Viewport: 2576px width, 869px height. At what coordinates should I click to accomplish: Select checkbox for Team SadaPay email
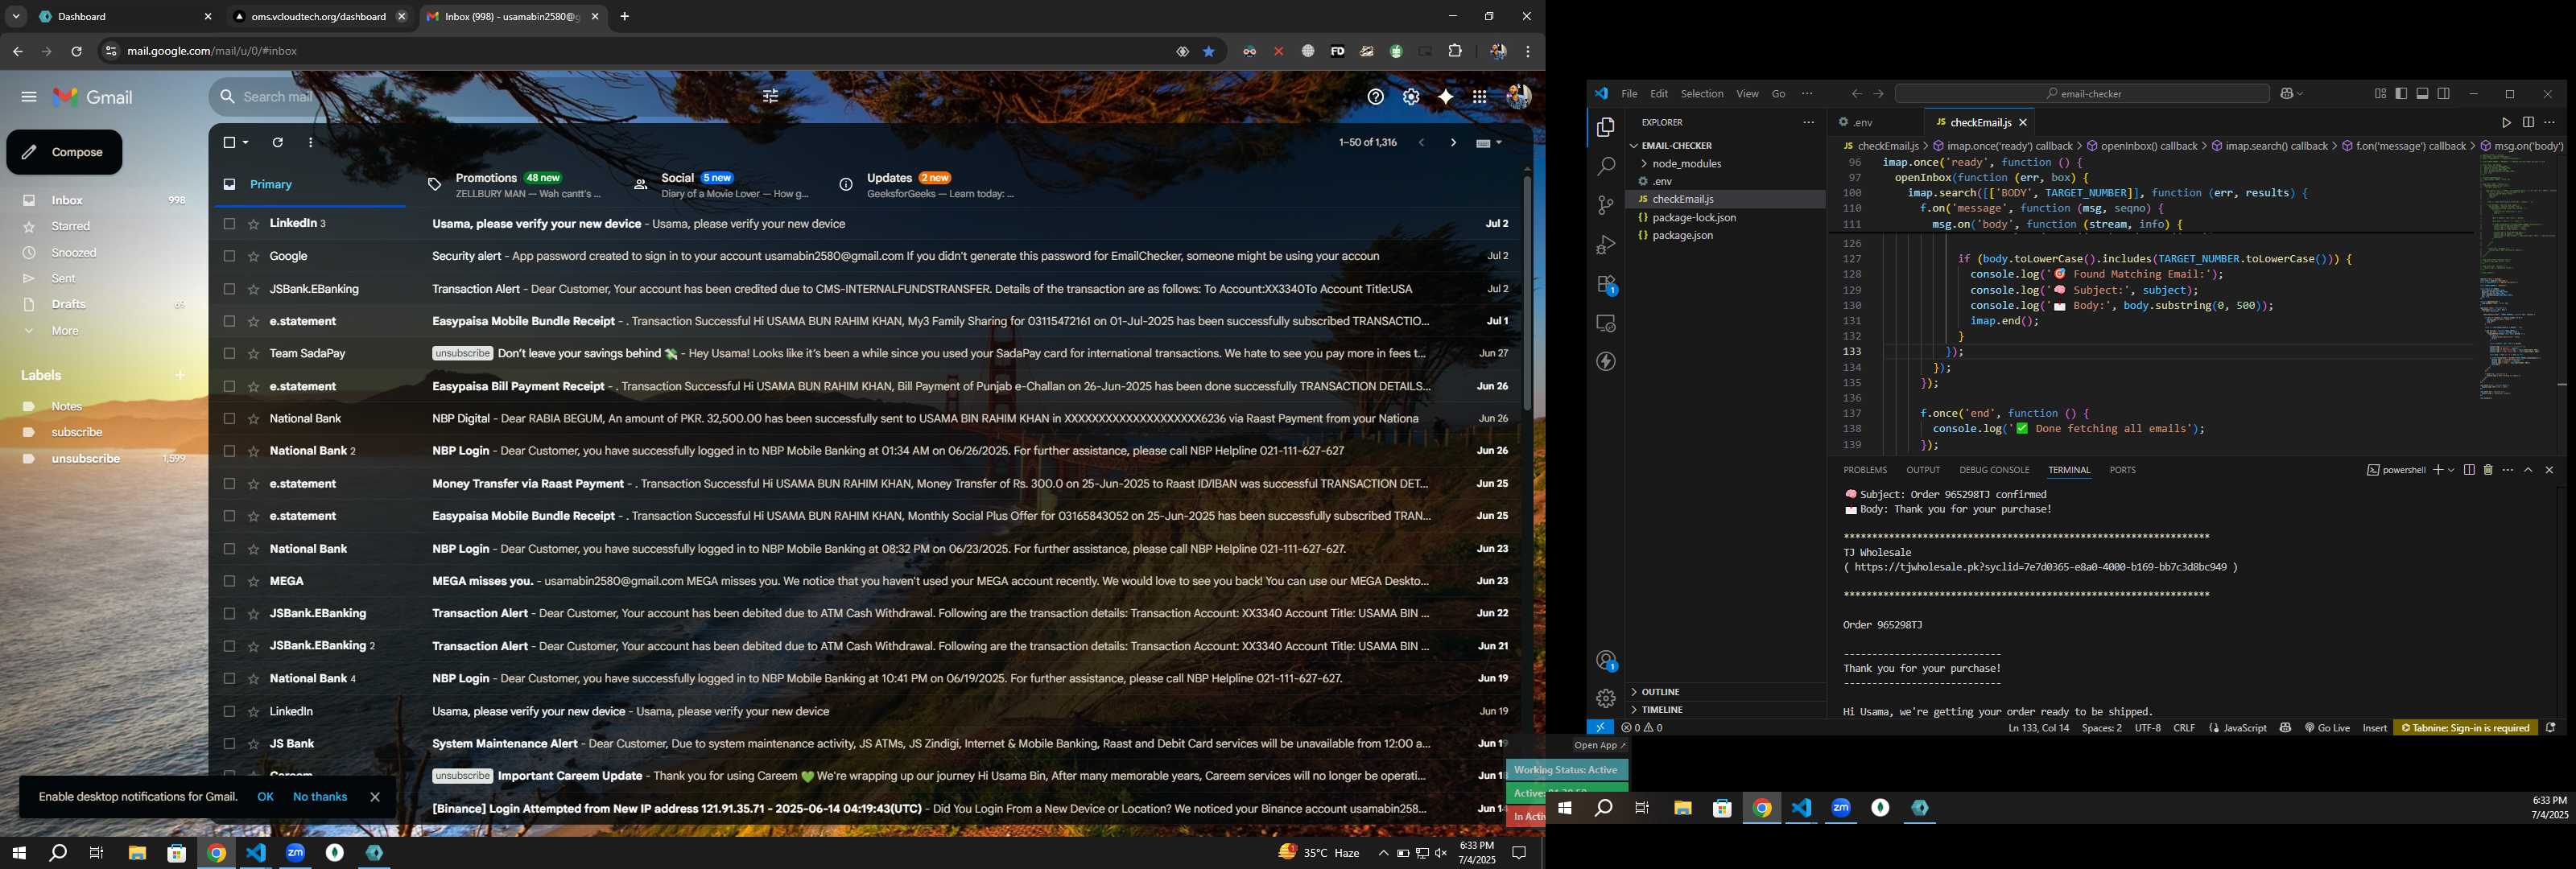[x=229, y=354]
